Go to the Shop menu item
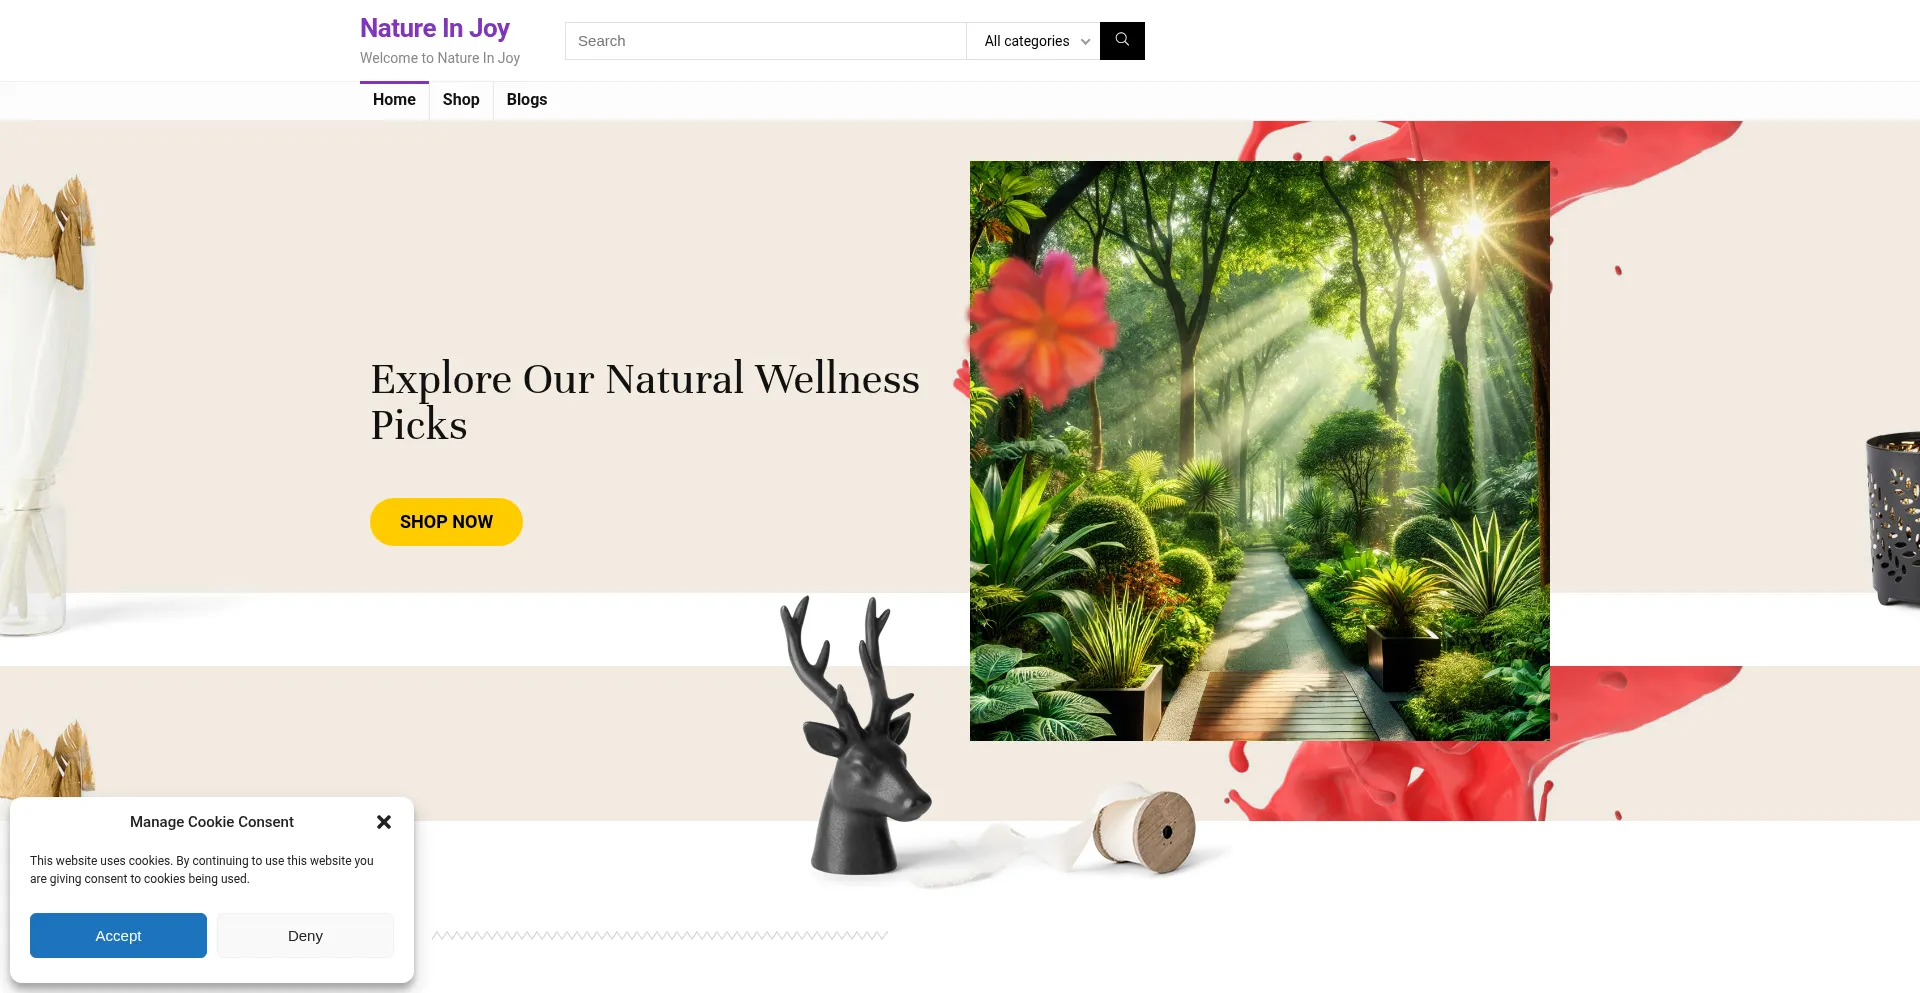 point(461,100)
